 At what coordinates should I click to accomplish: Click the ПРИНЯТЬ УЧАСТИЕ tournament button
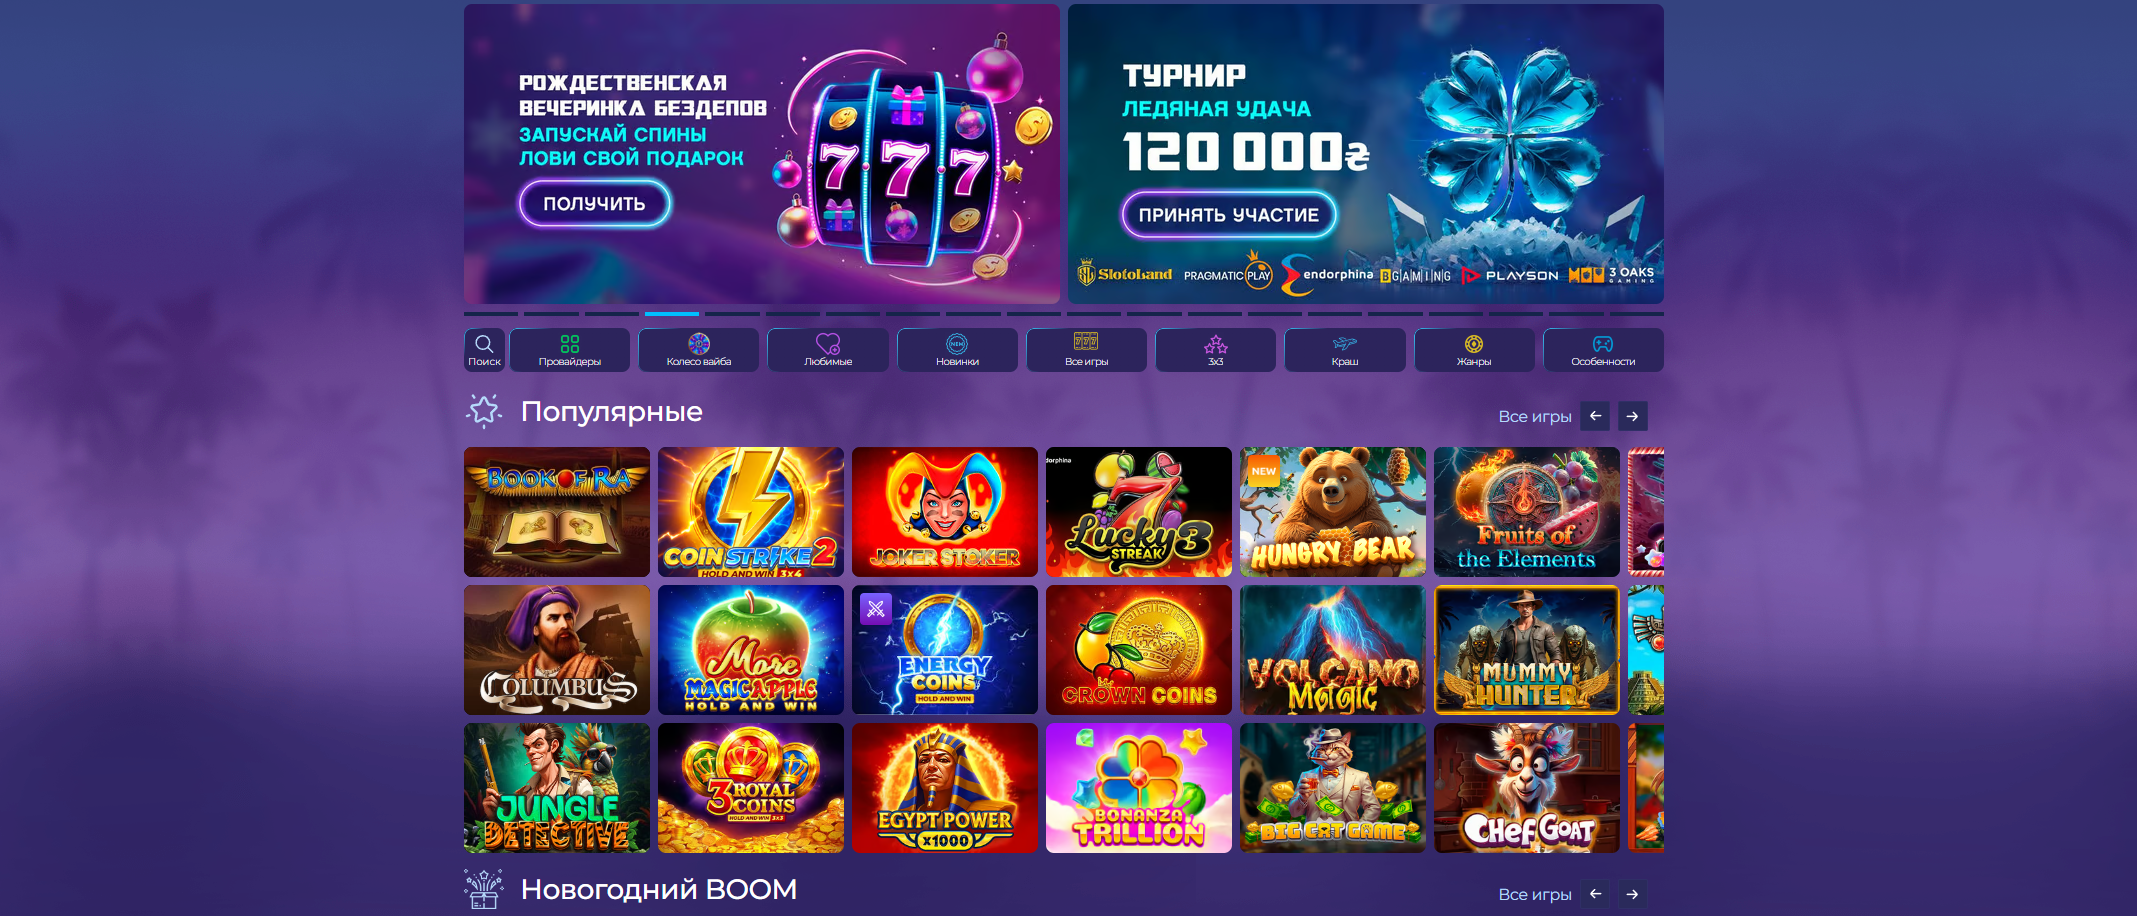click(x=1229, y=215)
